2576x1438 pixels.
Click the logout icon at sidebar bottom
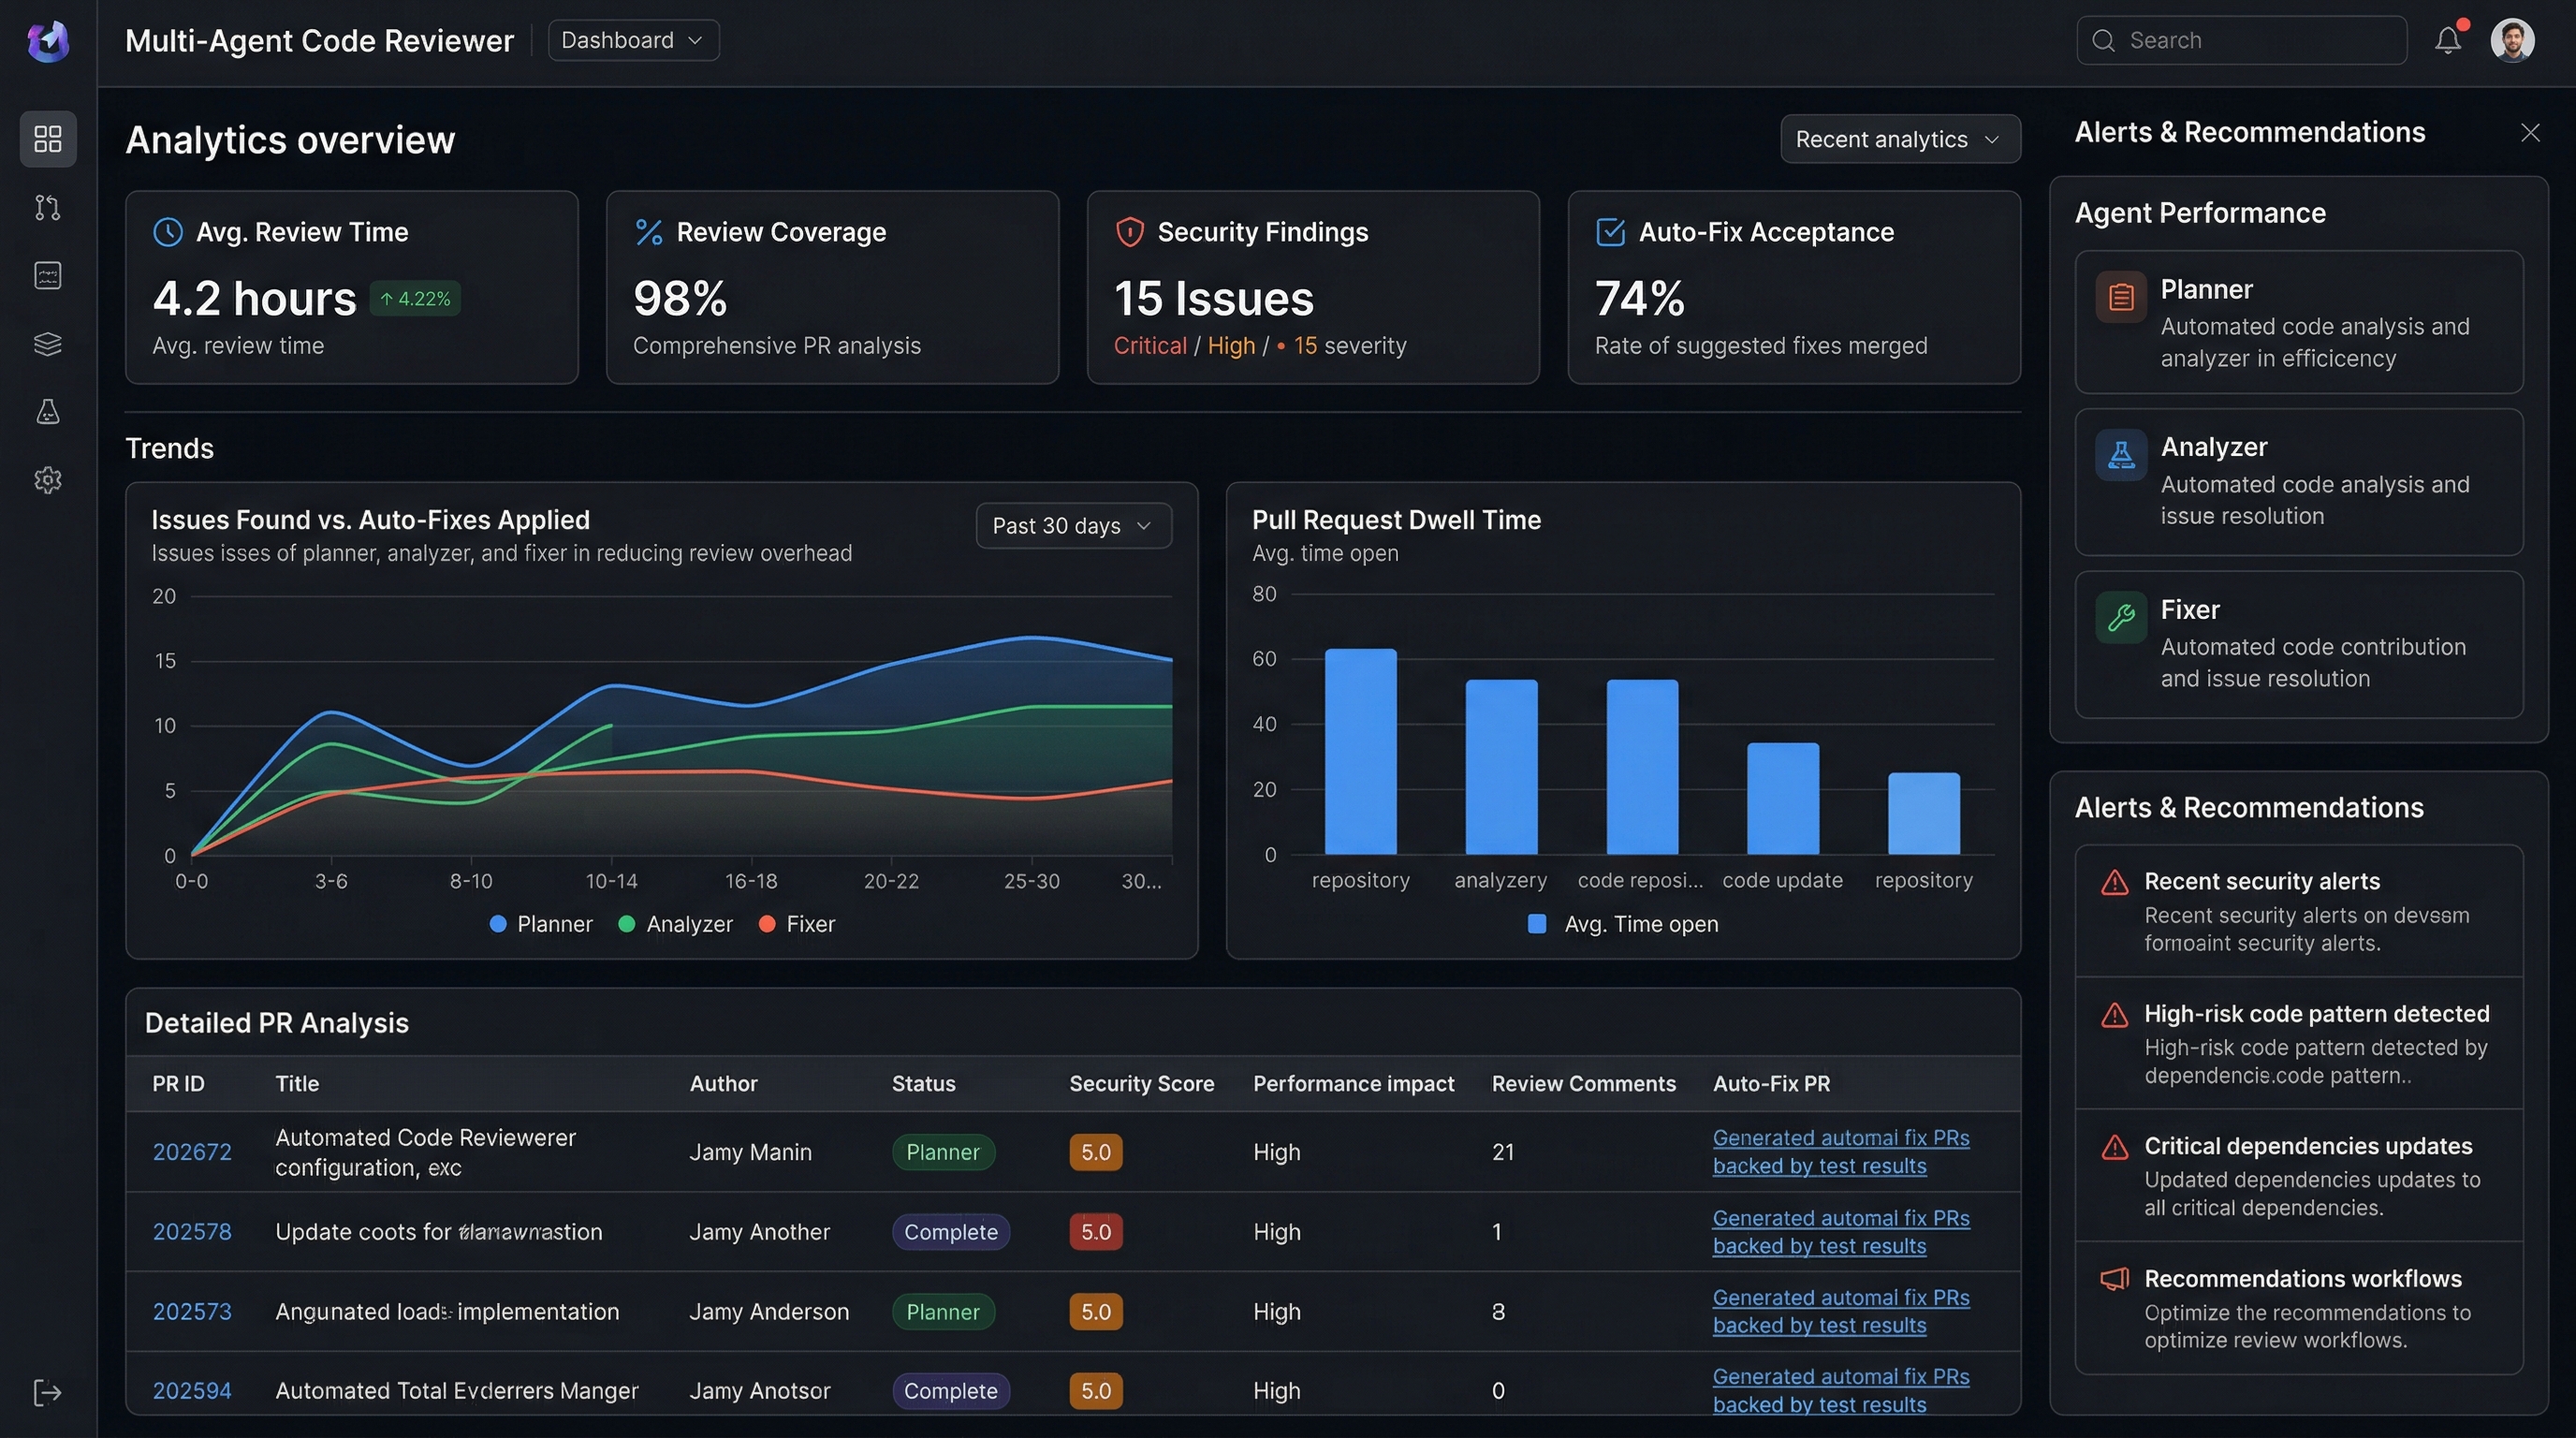pyautogui.click(x=47, y=1392)
